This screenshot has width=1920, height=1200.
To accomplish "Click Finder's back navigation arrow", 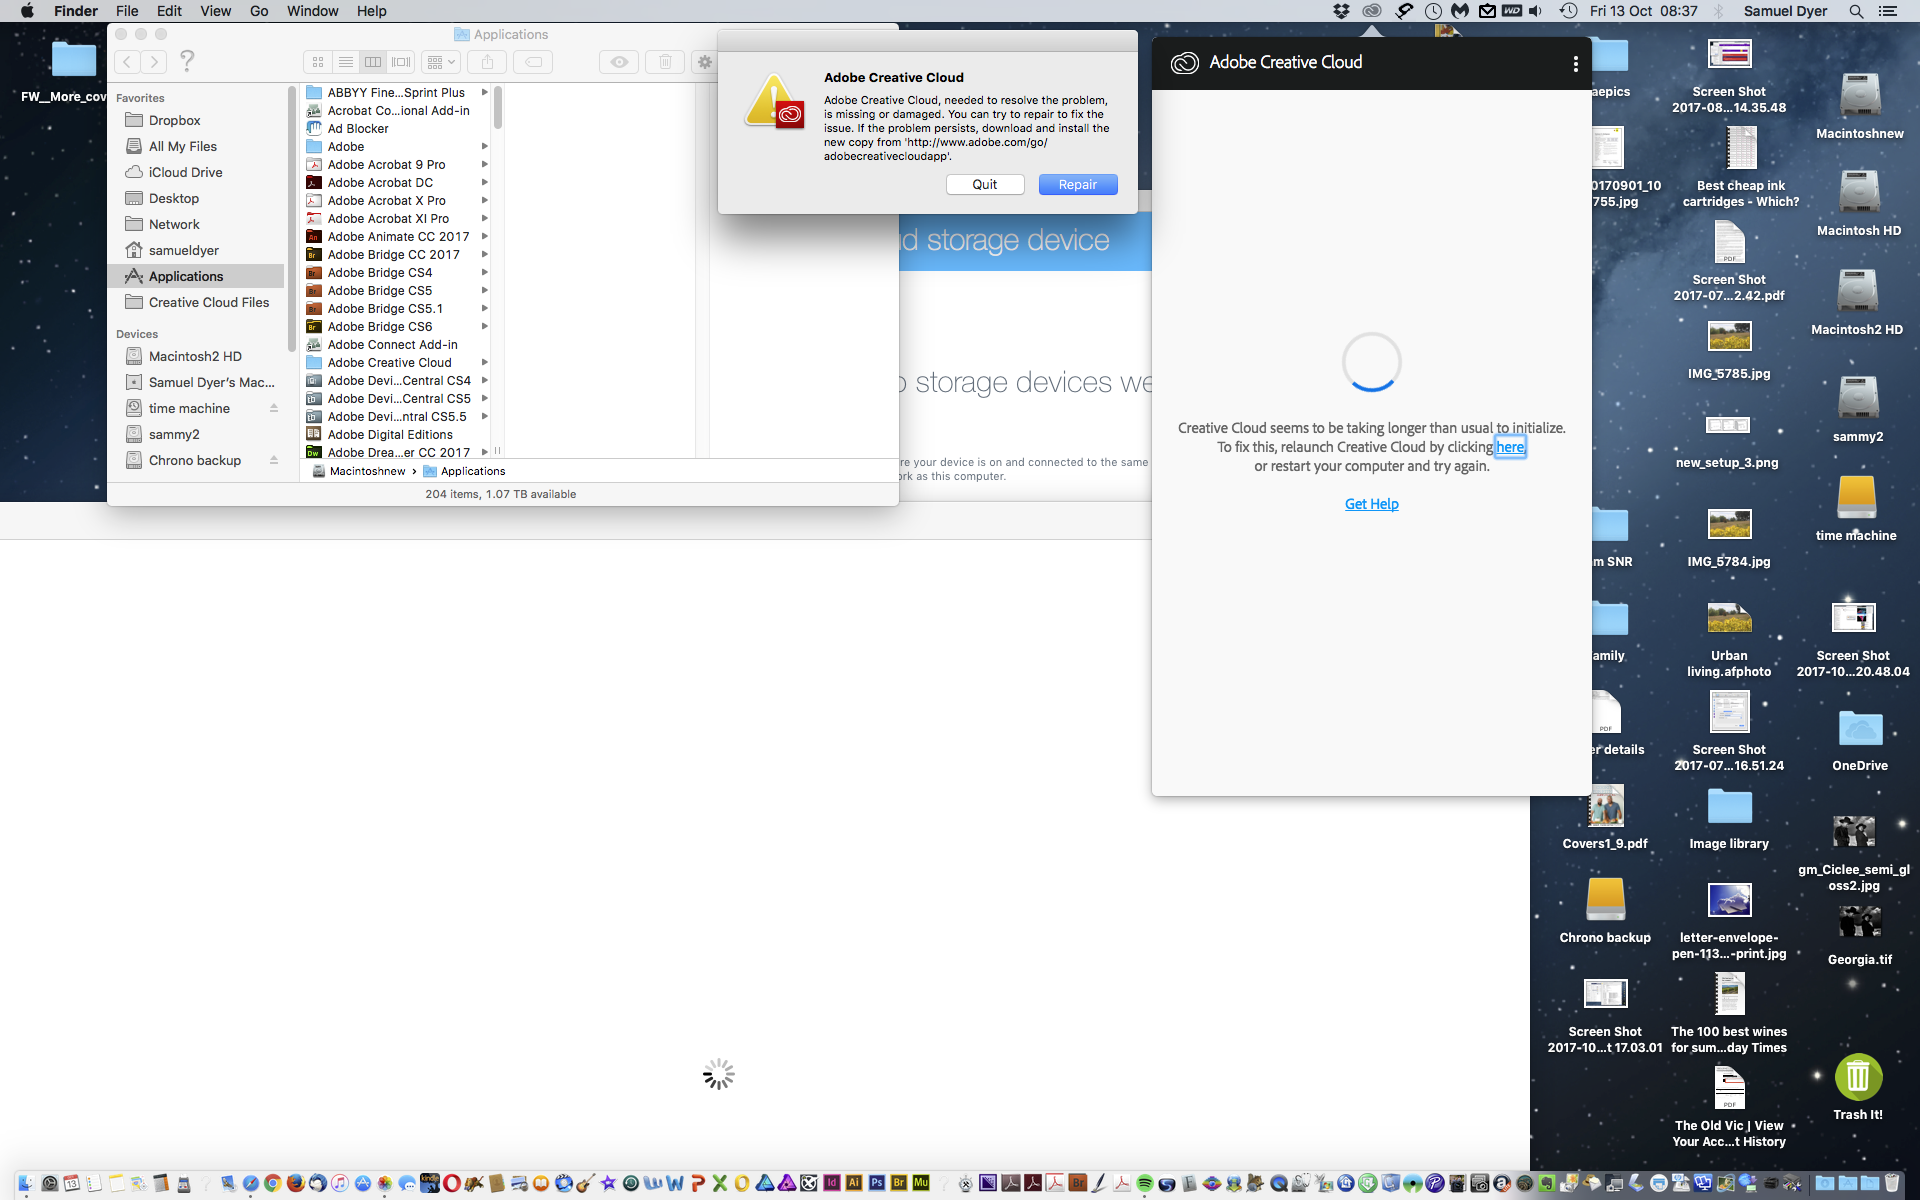I will point(128,62).
